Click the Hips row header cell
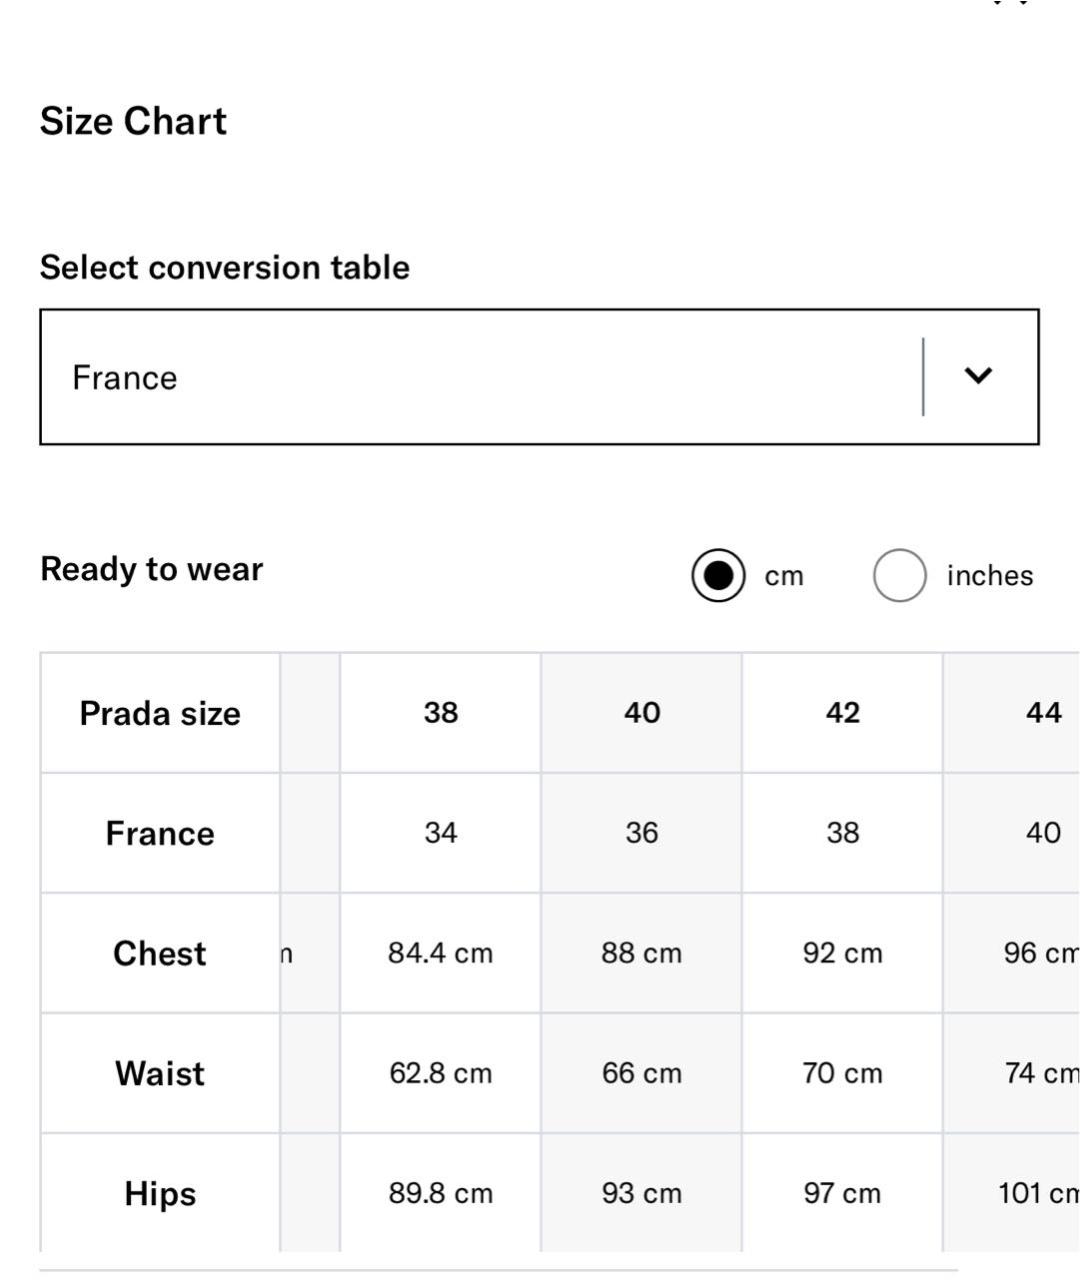Screen dimensions: 1080x1280 (160, 1194)
